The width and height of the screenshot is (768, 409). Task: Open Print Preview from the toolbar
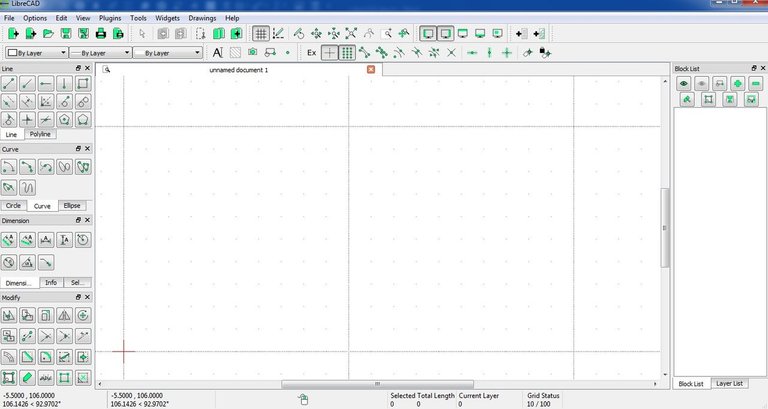pyautogui.click(x=119, y=33)
